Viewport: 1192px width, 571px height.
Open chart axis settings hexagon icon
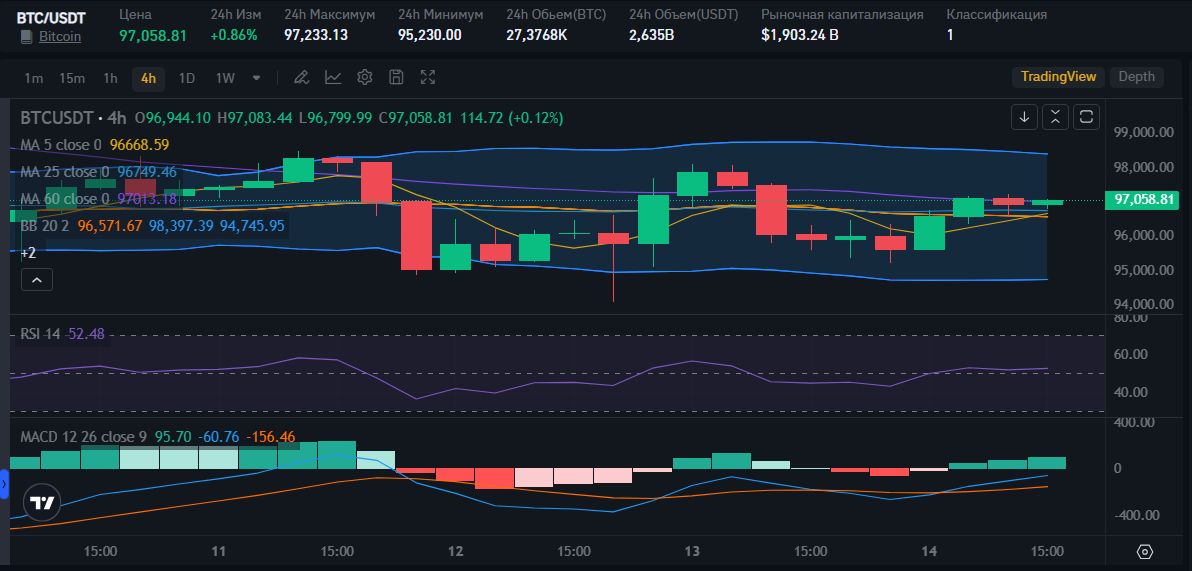coord(1146,552)
